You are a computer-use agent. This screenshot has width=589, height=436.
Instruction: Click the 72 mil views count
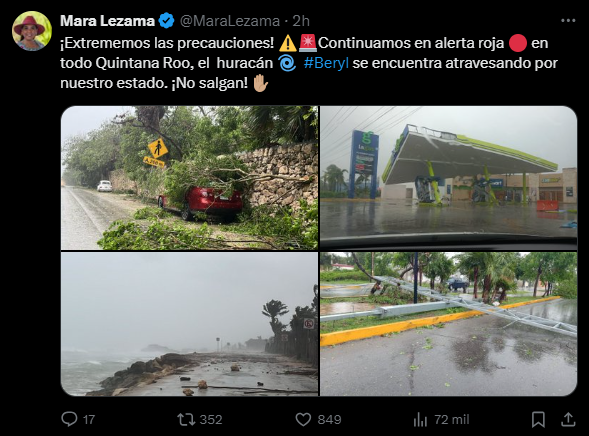coord(452,419)
